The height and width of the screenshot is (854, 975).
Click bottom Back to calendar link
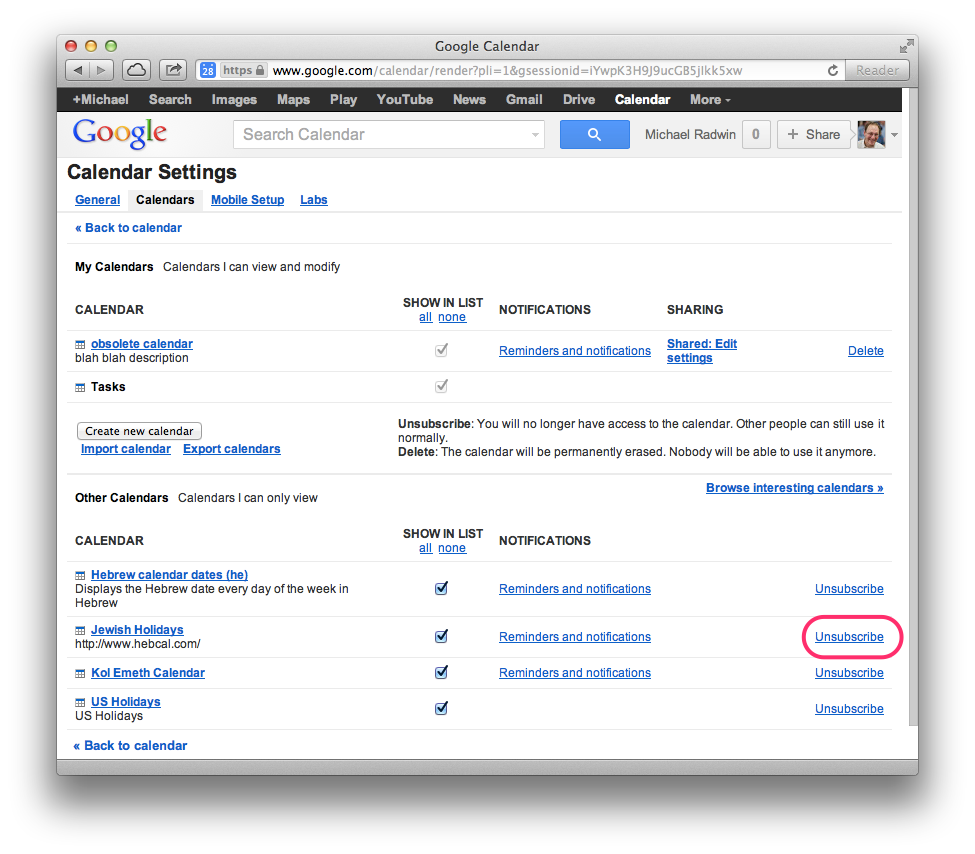[x=130, y=745]
